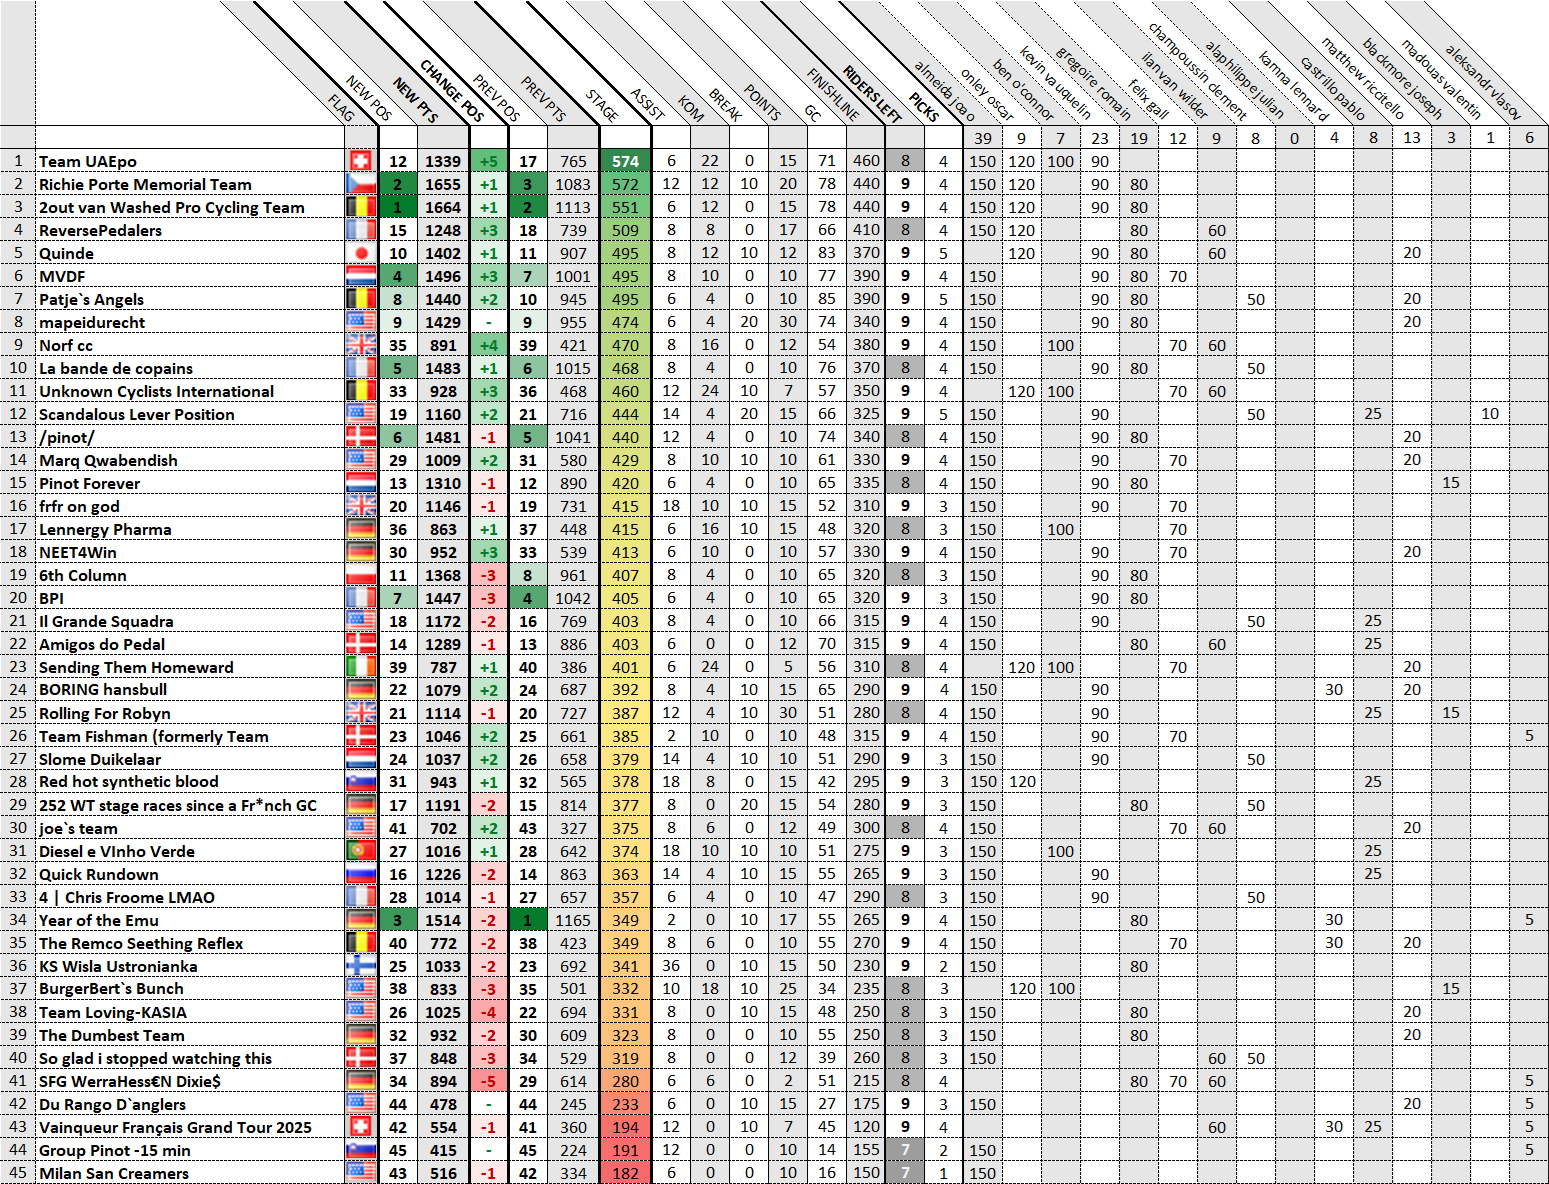Select the "felix gall" rider header
This screenshot has height=1184, width=1549.
point(1148,100)
